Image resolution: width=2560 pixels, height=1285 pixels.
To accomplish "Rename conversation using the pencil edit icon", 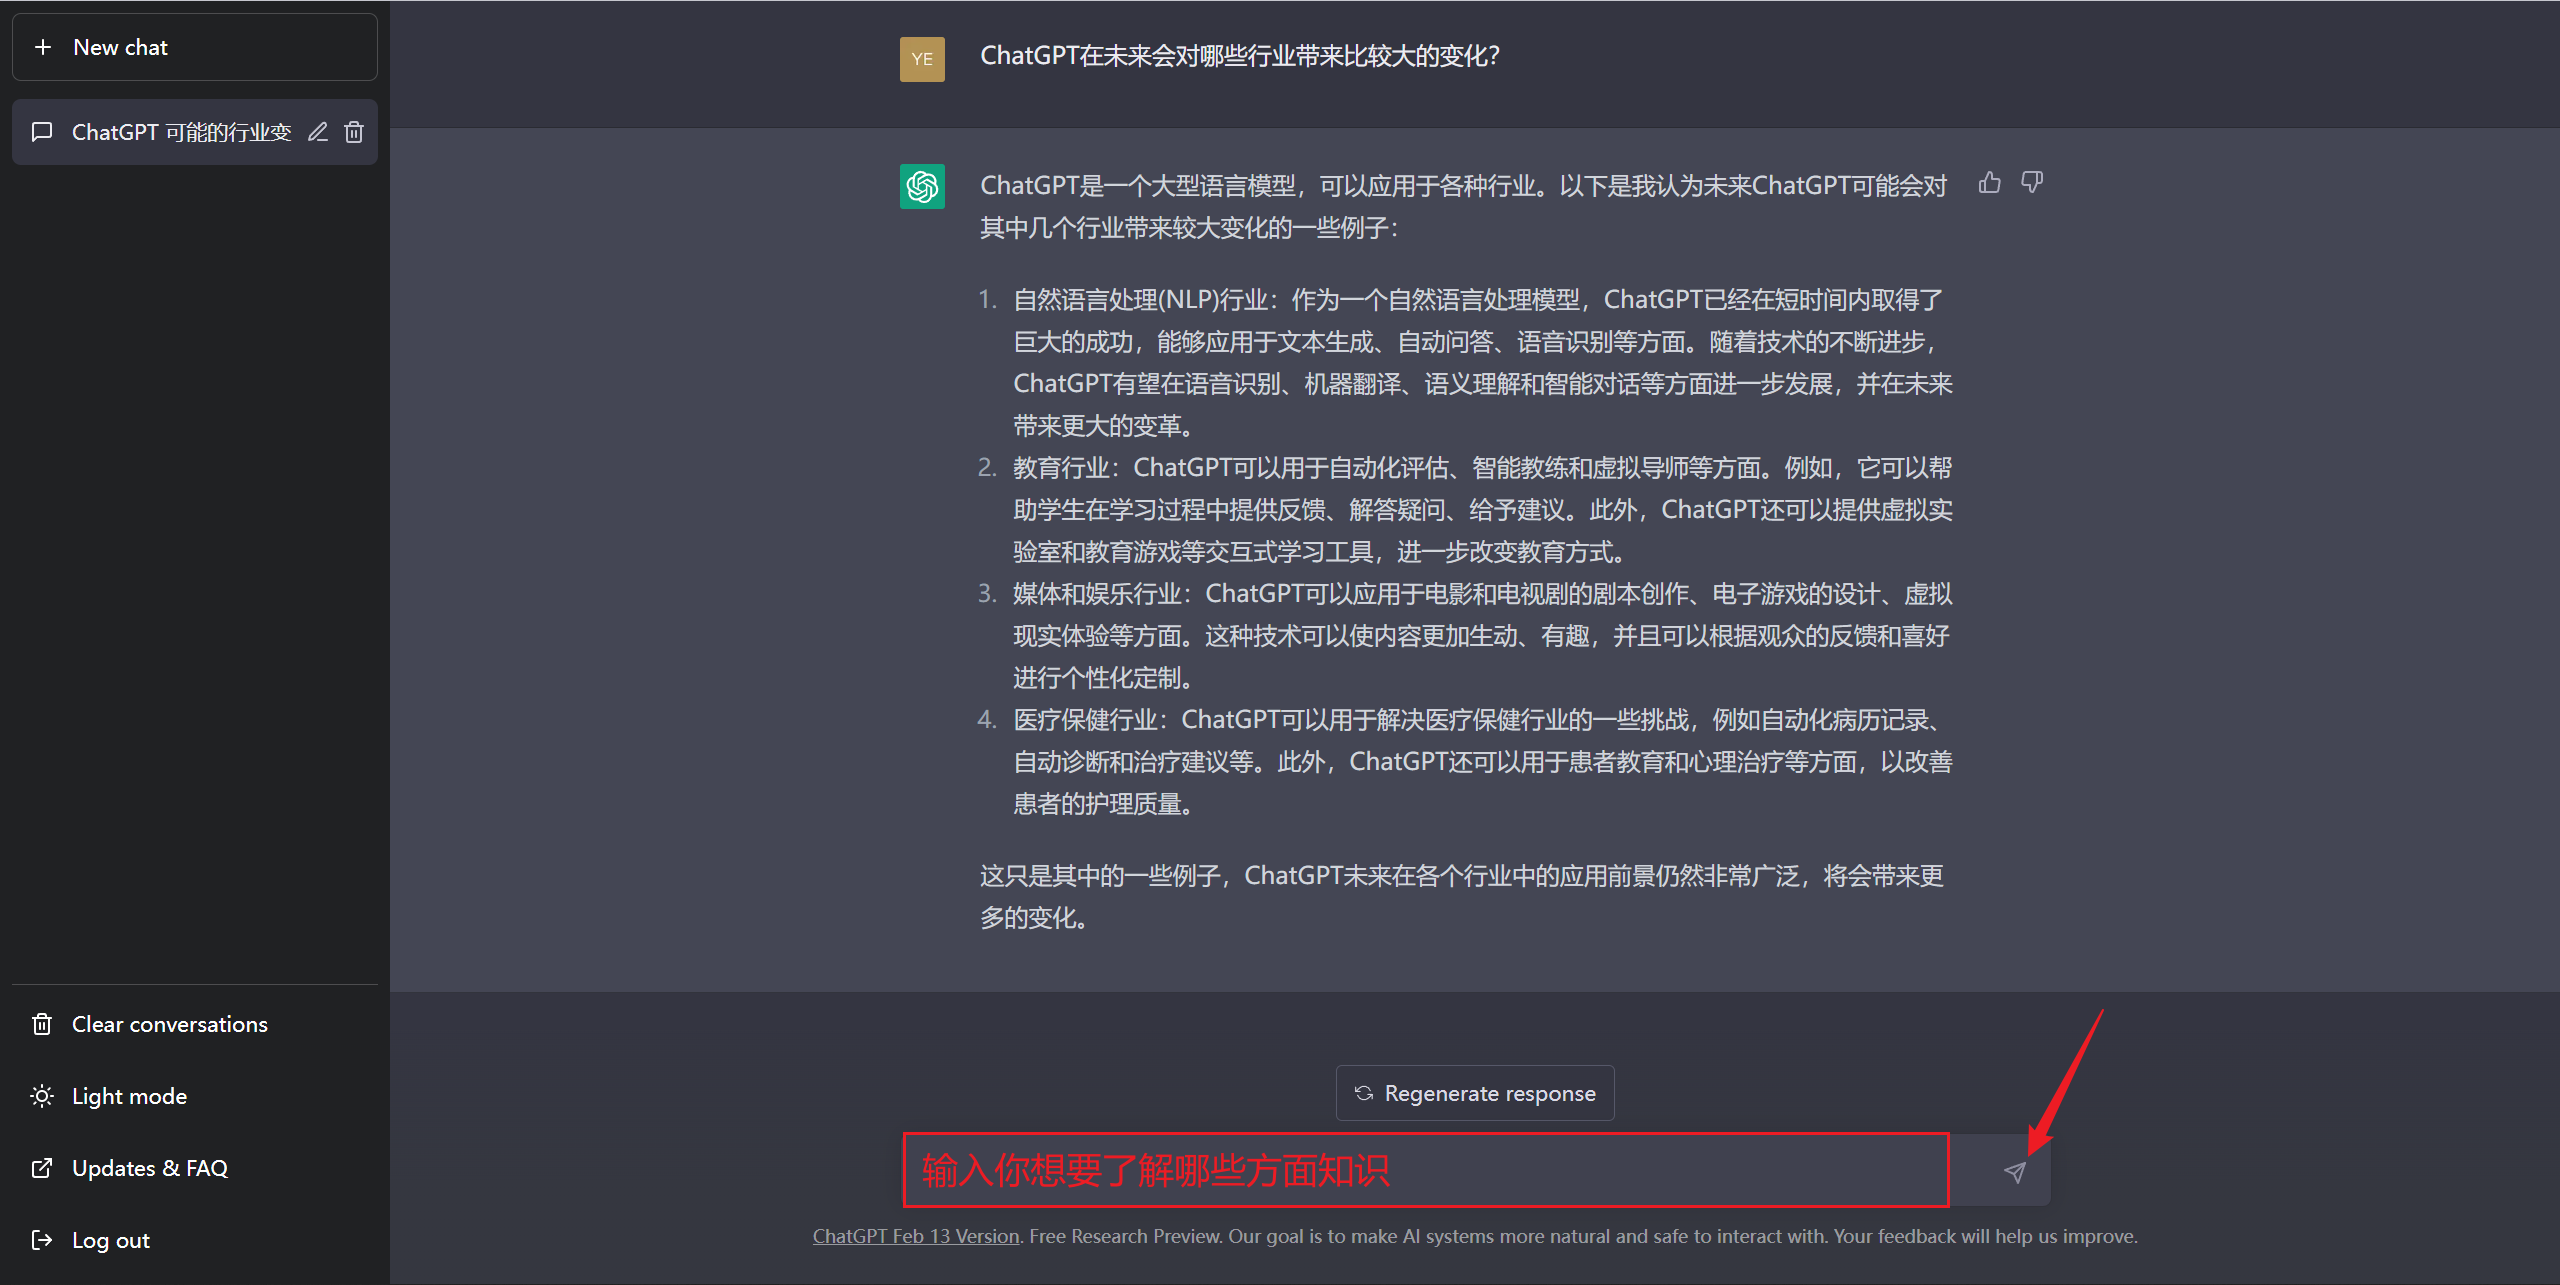I will click(x=318, y=132).
